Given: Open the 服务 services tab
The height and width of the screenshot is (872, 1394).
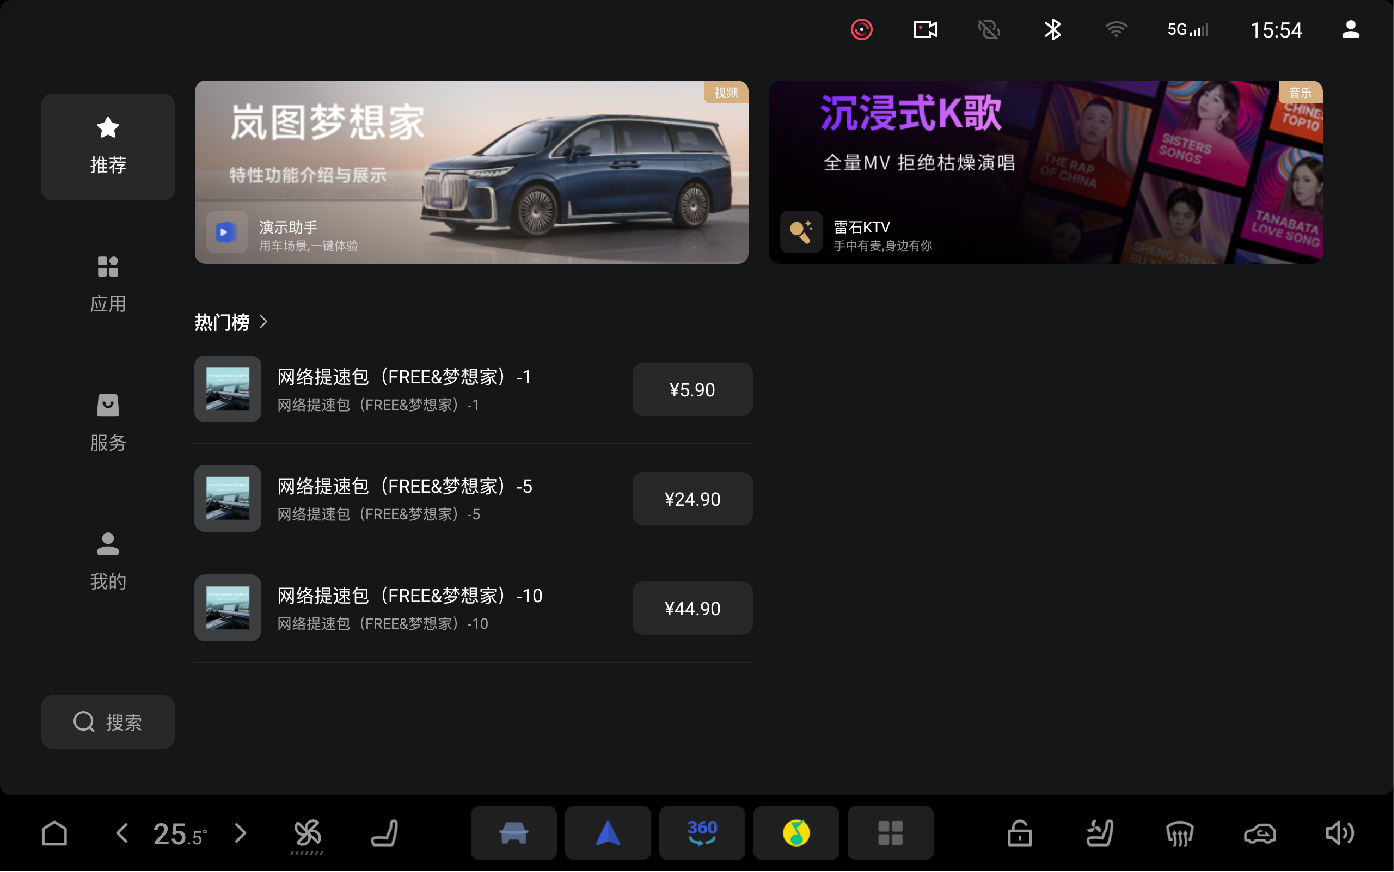Looking at the screenshot, I should click(108, 423).
